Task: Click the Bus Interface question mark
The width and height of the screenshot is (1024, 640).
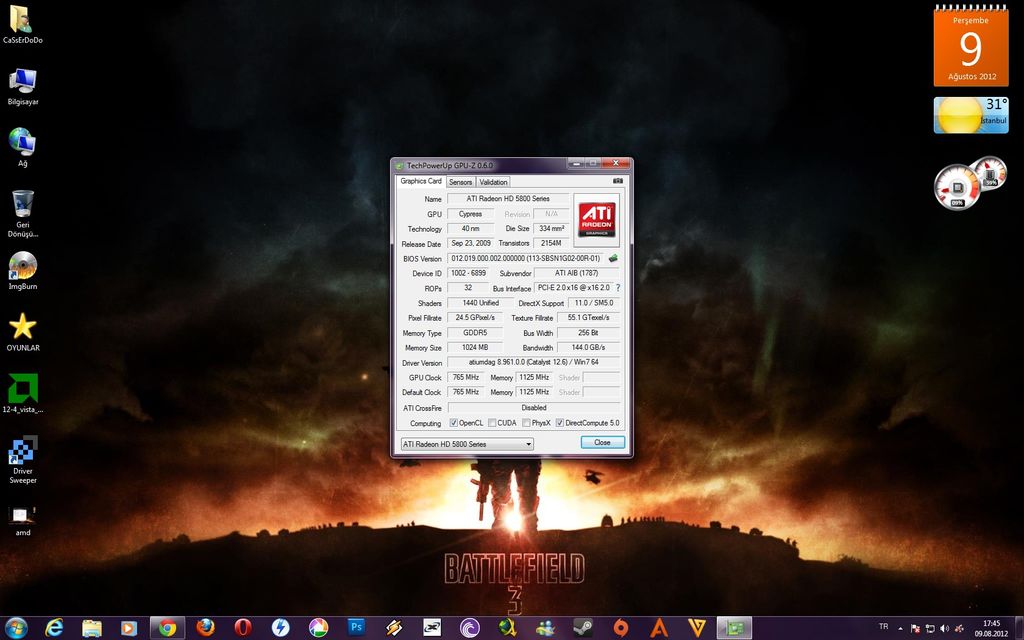Action: pyautogui.click(x=618, y=288)
